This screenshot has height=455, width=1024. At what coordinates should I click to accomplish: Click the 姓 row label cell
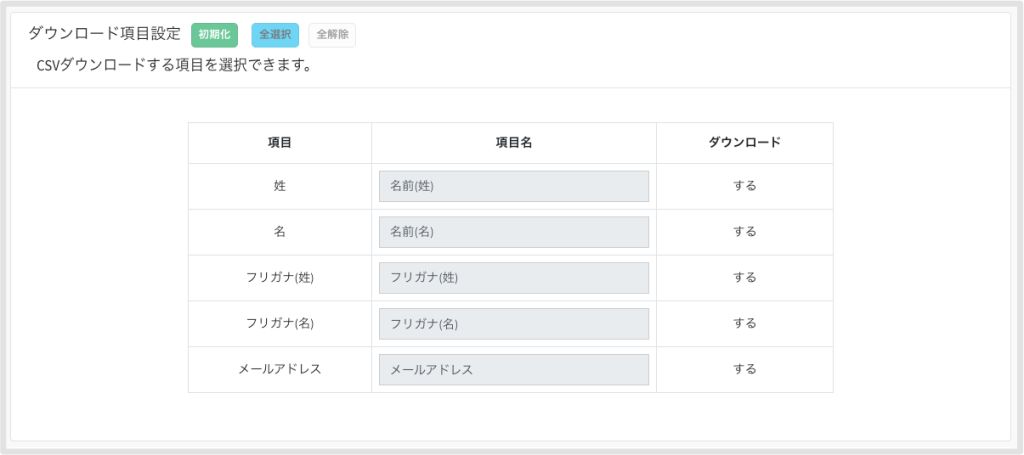[280, 186]
